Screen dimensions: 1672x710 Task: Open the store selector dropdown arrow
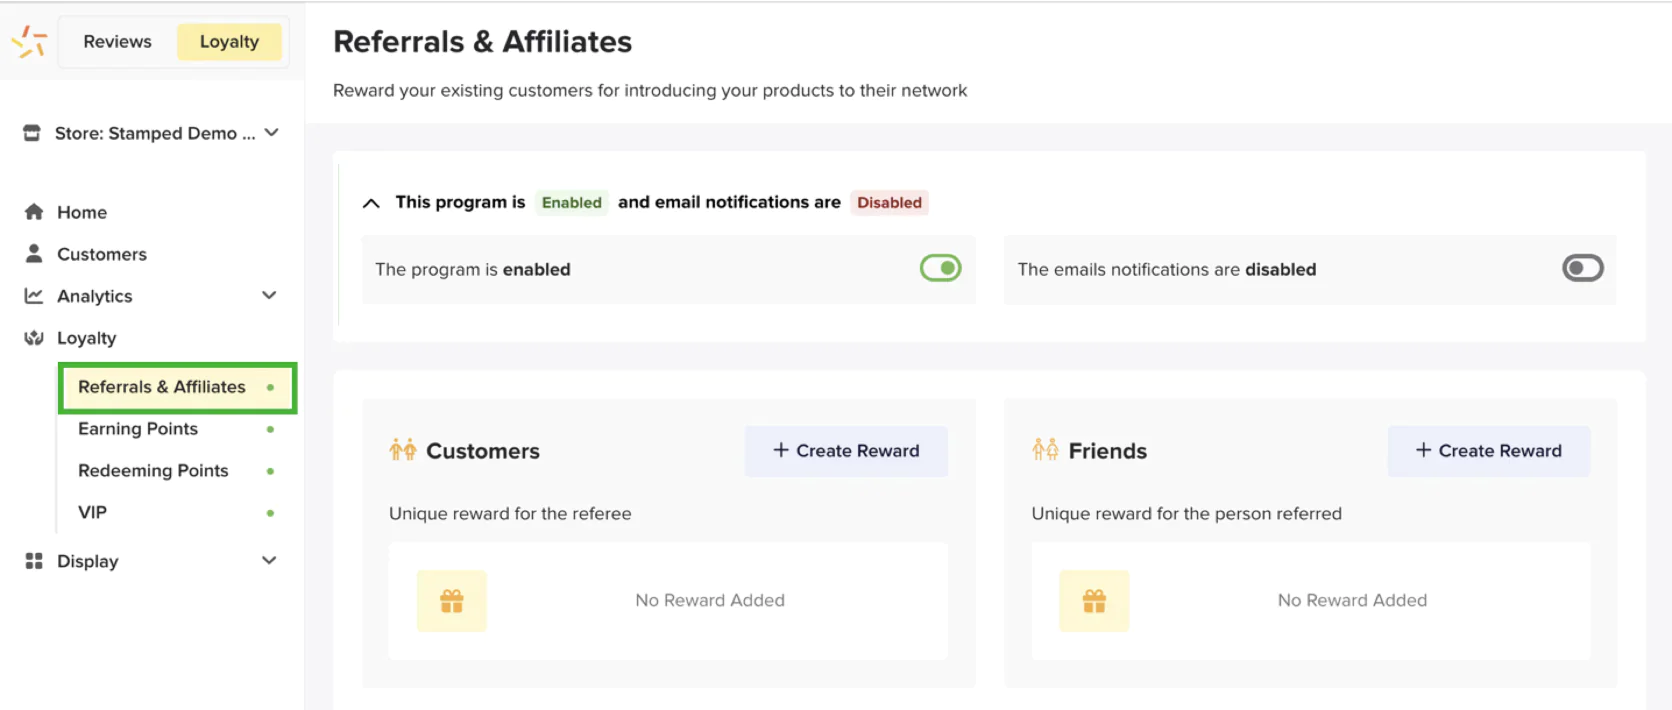click(271, 132)
